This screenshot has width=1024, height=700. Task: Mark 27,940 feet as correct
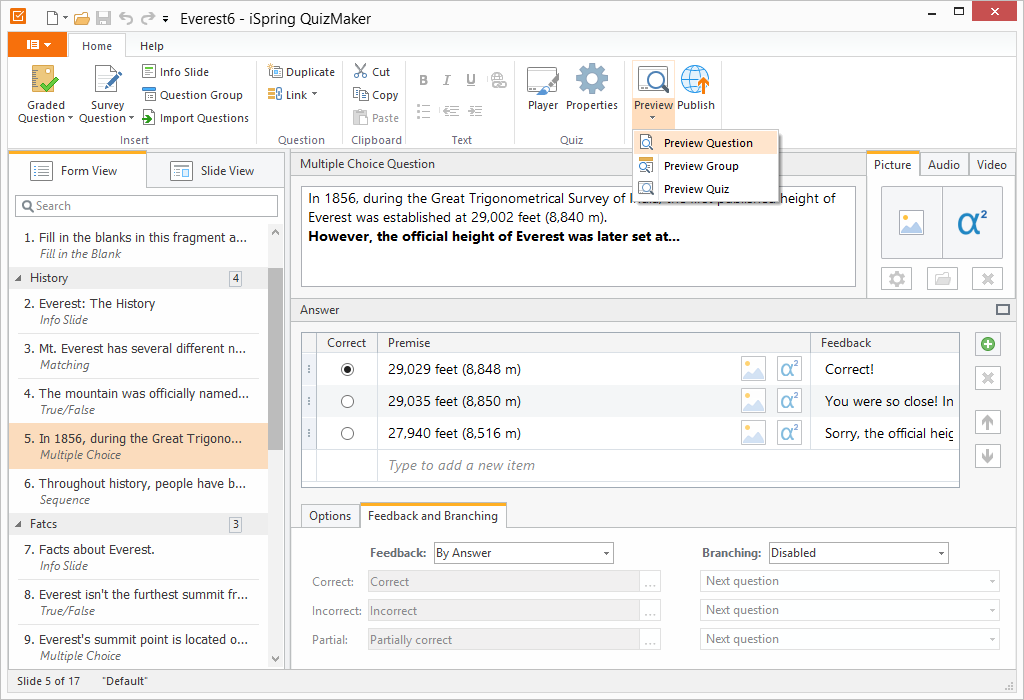pyautogui.click(x=347, y=434)
